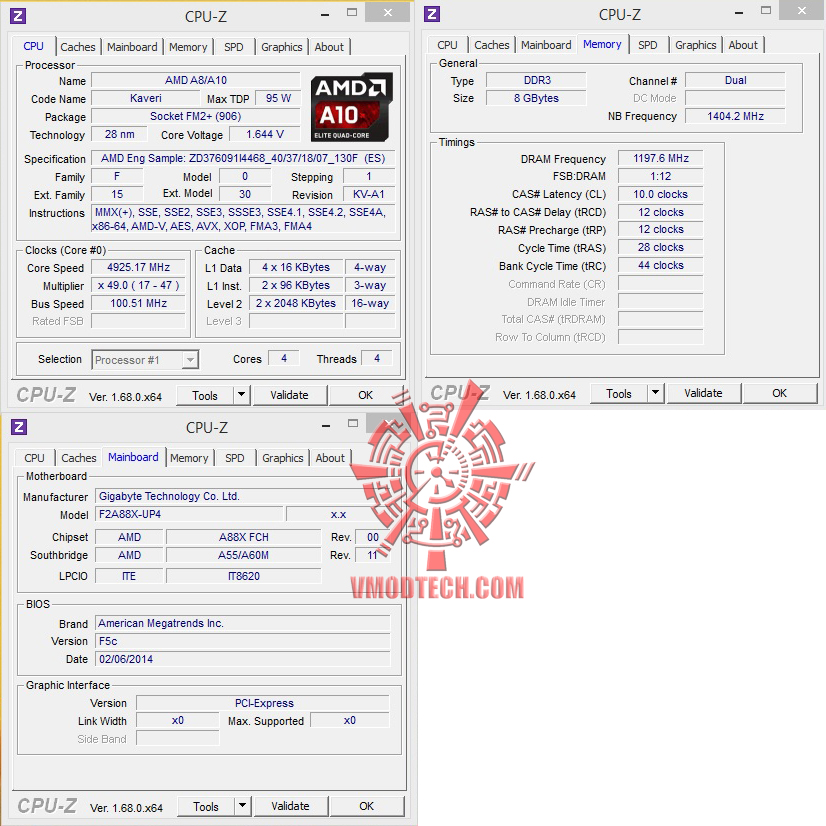Click Validate button in the Memory window
The image size is (826, 826).
[x=703, y=393]
